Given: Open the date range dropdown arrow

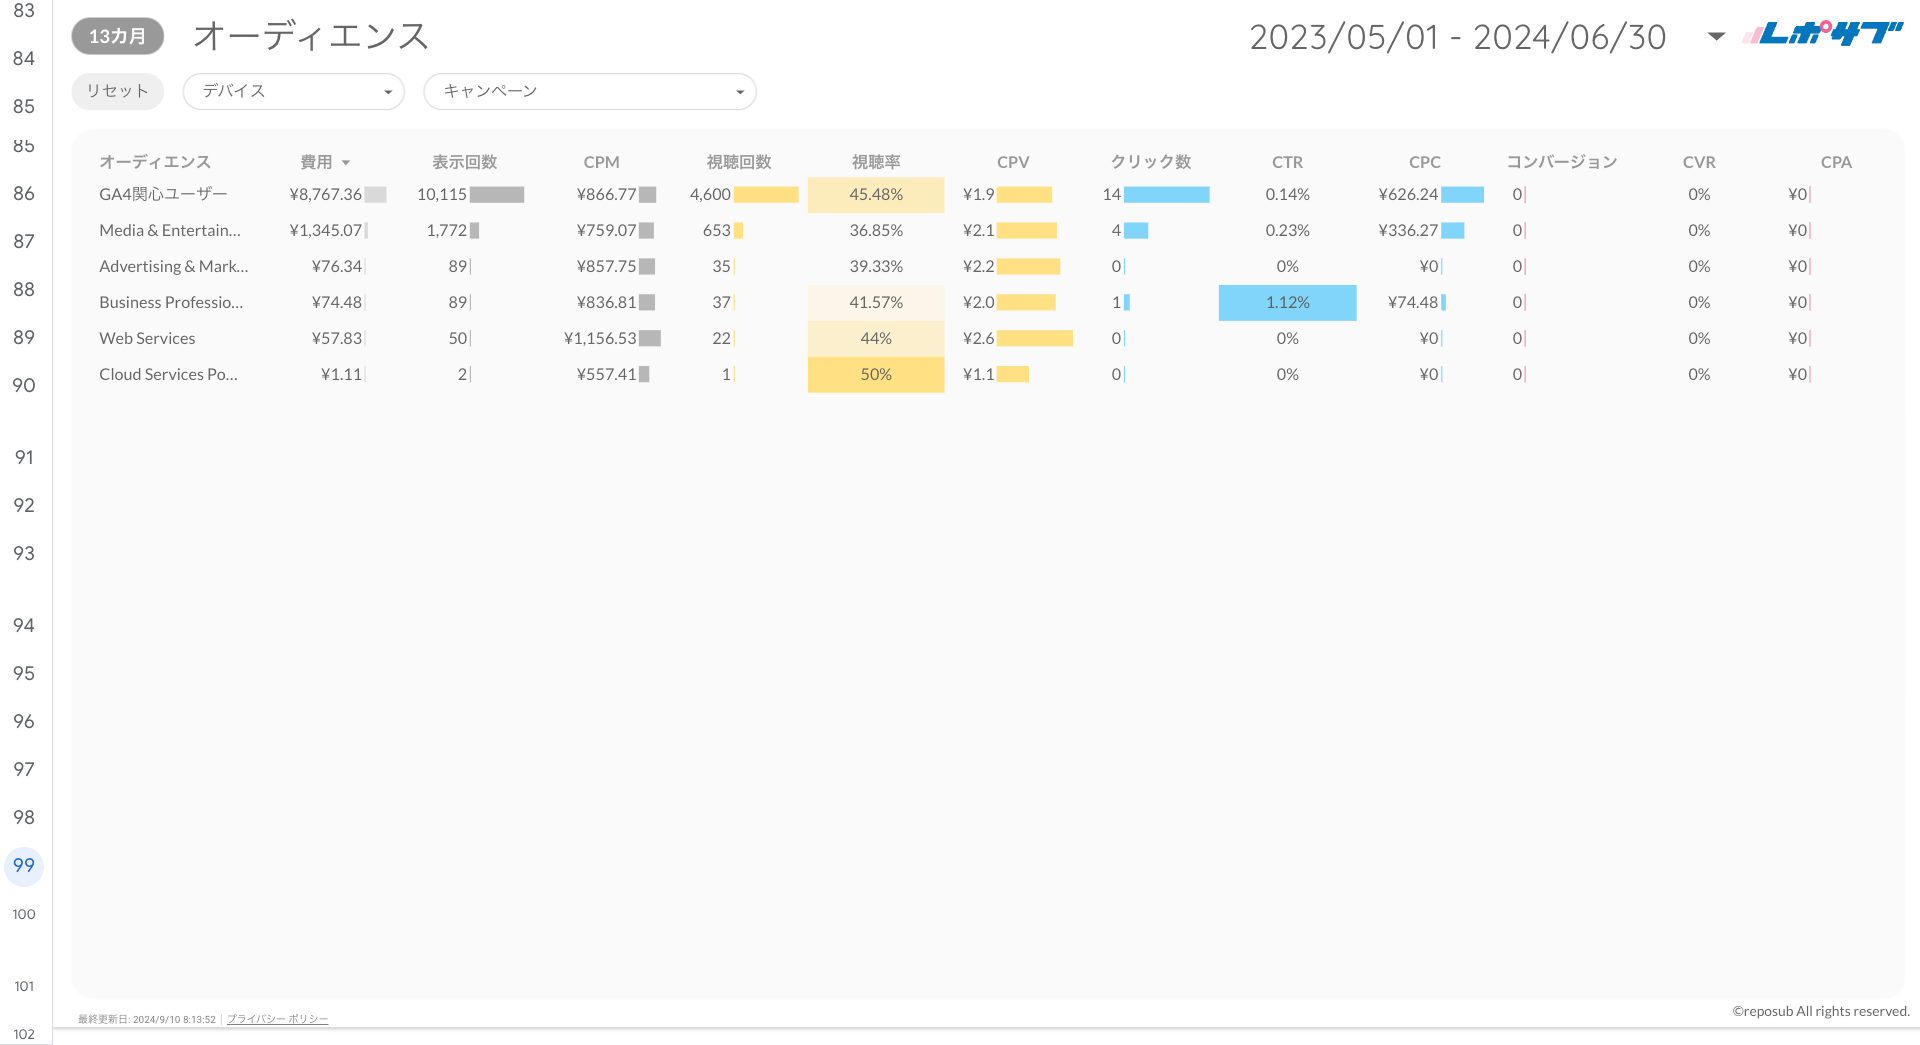Looking at the screenshot, I should coord(1716,37).
